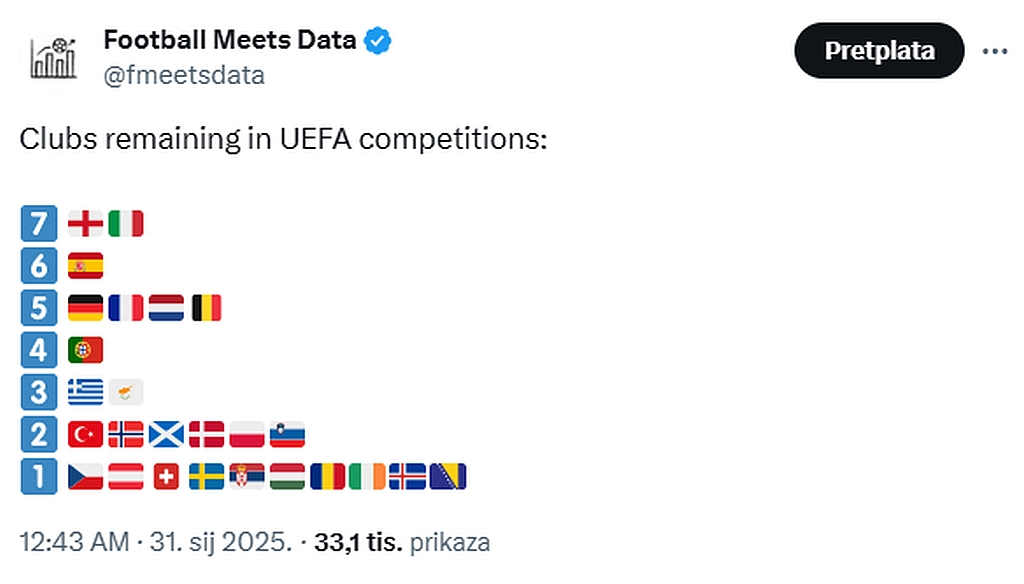Viewport: 1024px width, 584px height.
Task: Click the number 7 keycap emoji
Action: pos(39,223)
